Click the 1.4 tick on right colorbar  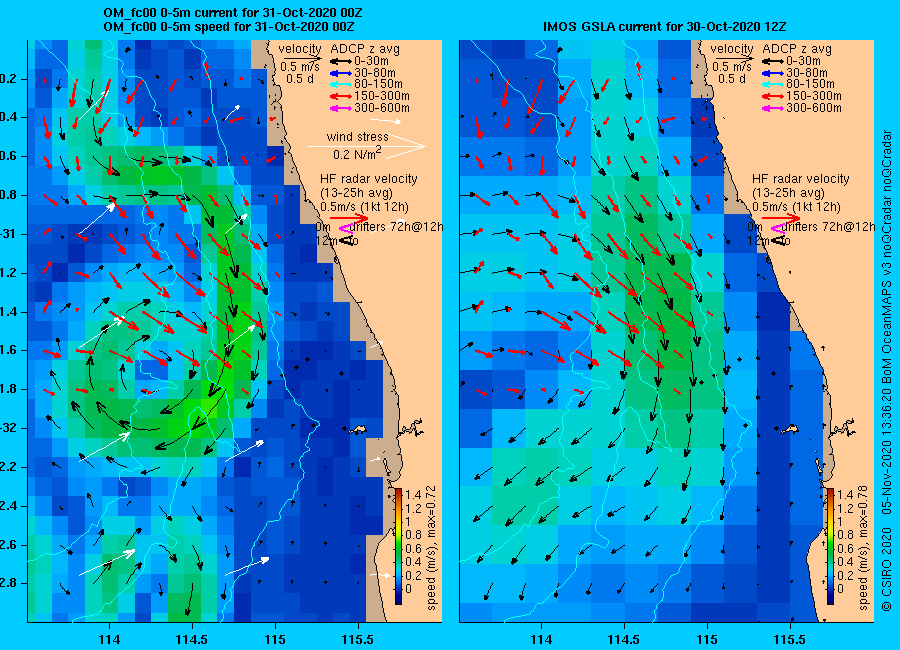point(845,495)
